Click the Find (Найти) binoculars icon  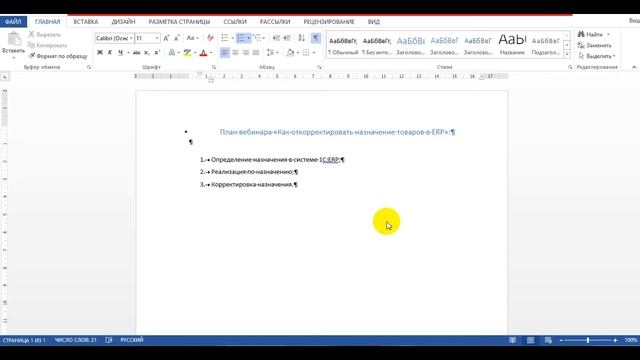pos(581,34)
